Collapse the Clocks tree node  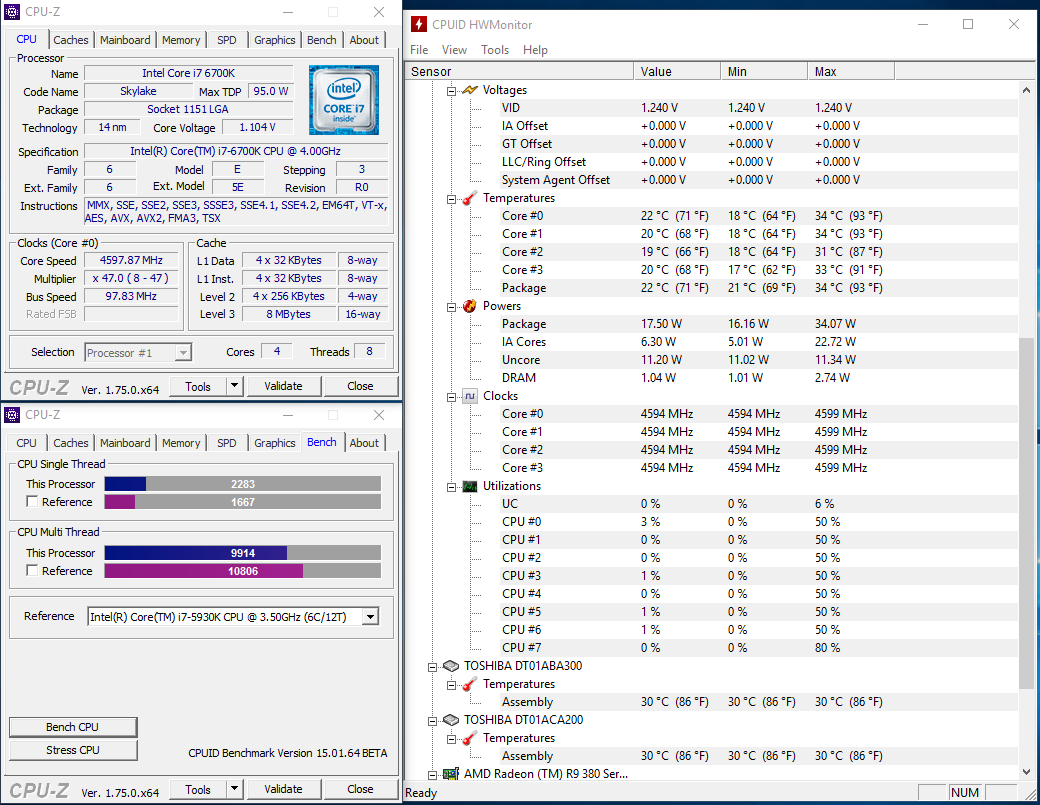(451, 397)
